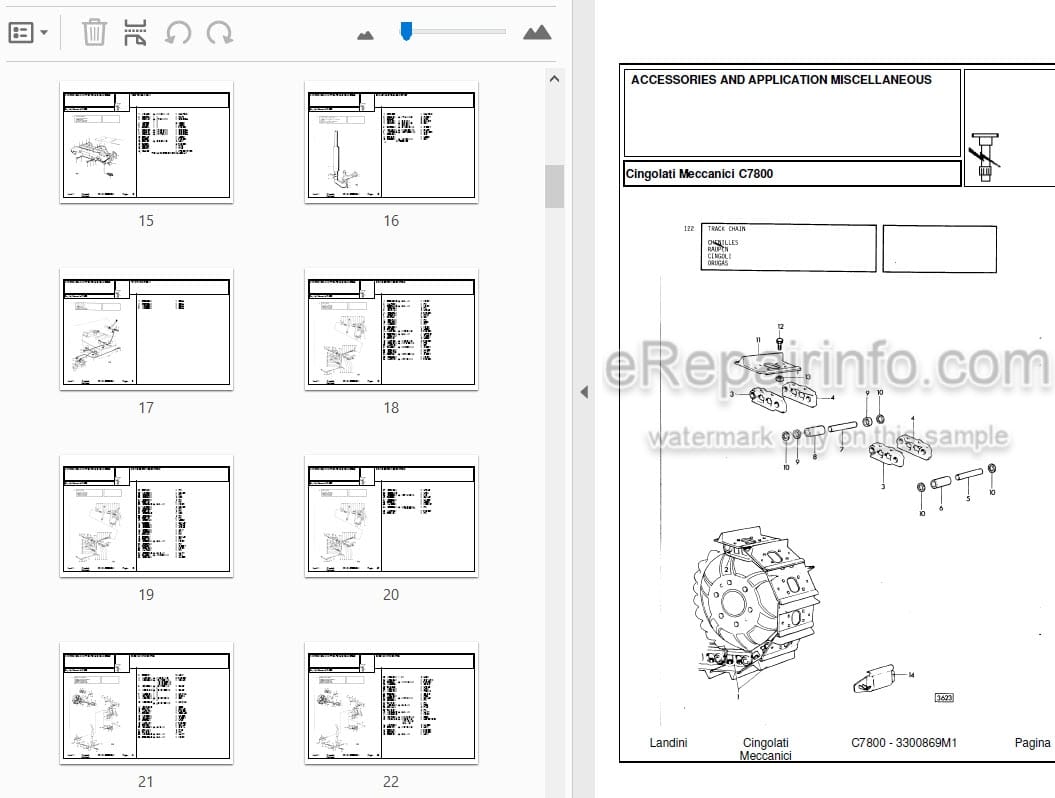Open the thumbnail panel options menu
The height and width of the screenshot is (798, 1055).
tap(28, 32)
